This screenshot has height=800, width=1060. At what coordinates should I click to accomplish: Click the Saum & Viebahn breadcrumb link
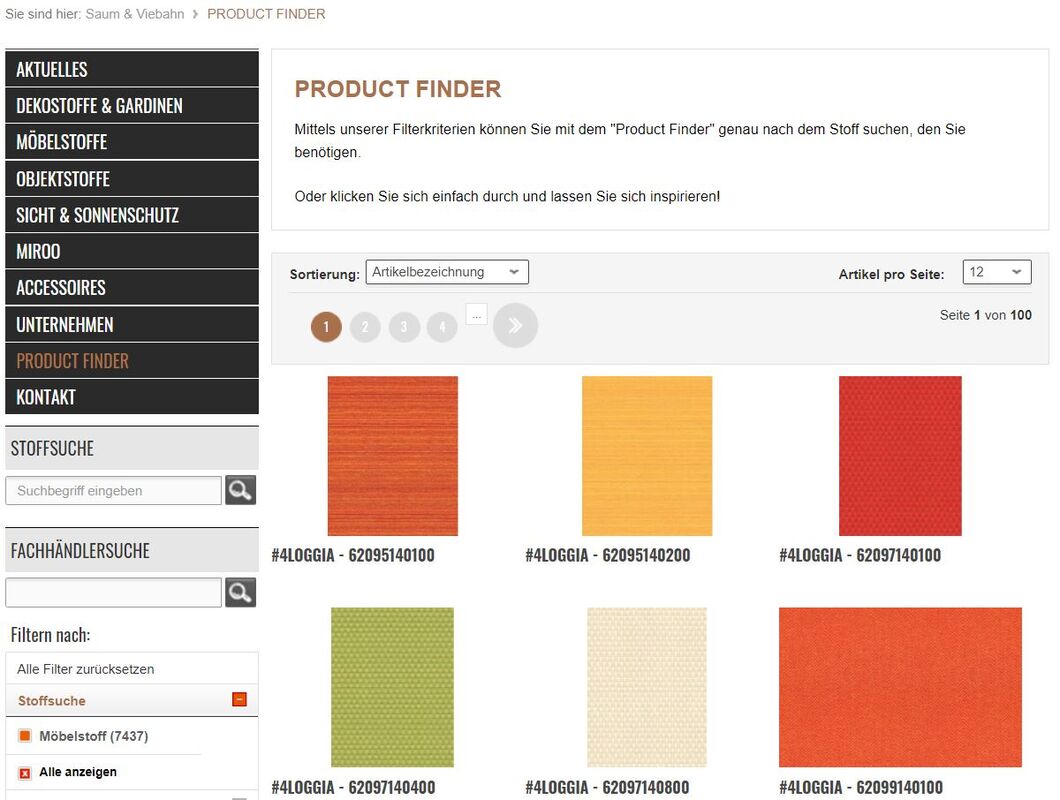[135, 14]
